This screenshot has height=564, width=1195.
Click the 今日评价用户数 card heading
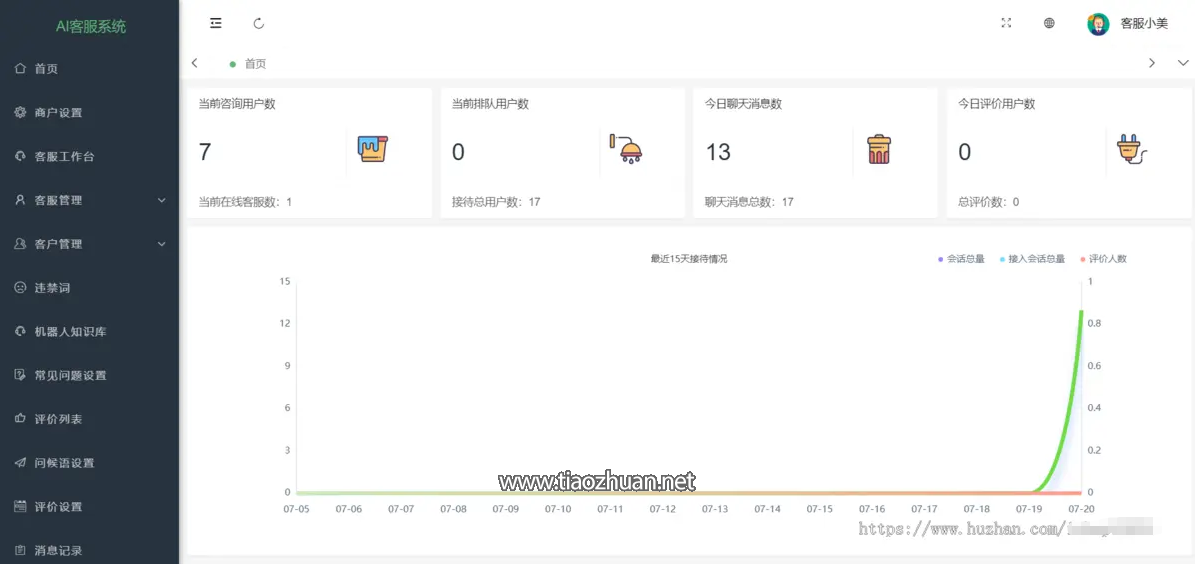996,104
